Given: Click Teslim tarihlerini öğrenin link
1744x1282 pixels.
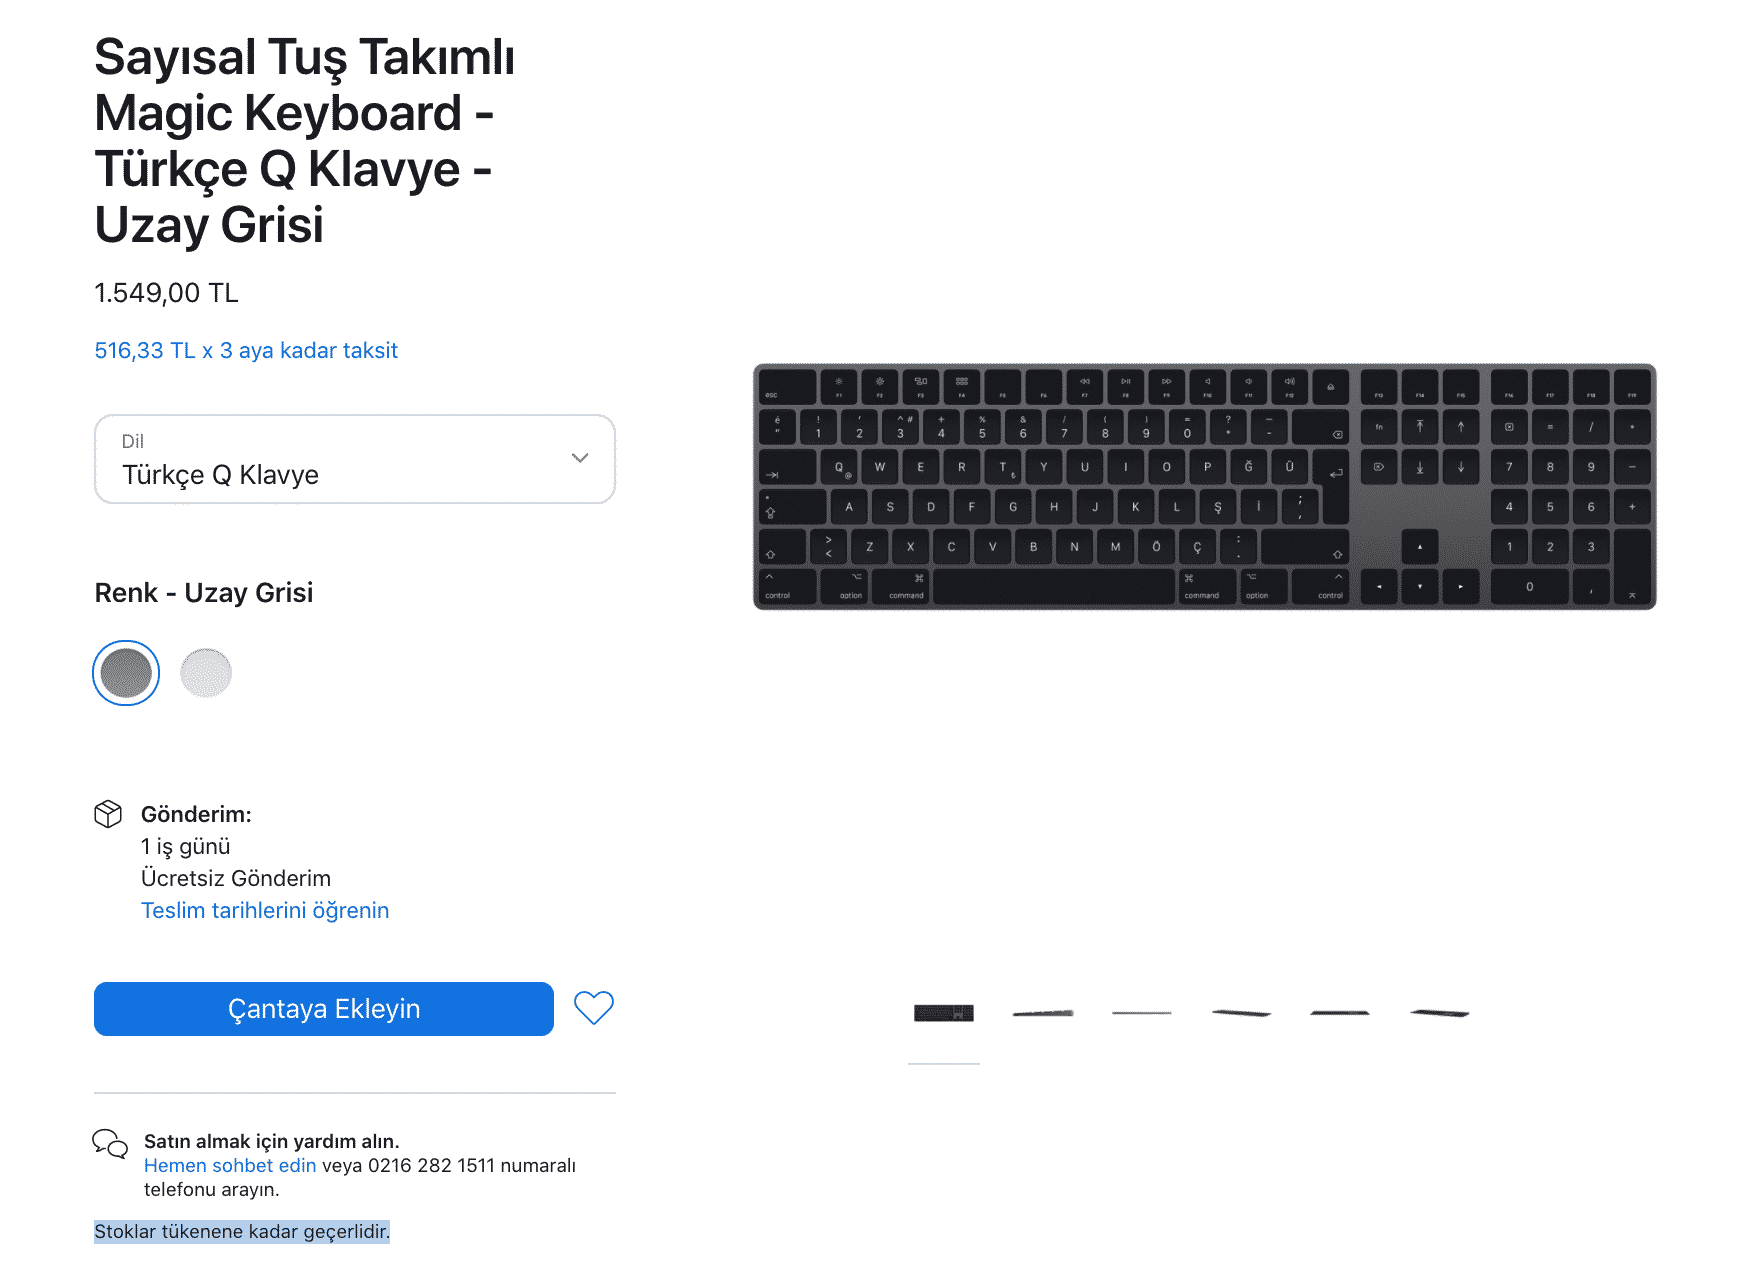Looking at the screenshot, I should pyautogui.click(x=265, y=911).
